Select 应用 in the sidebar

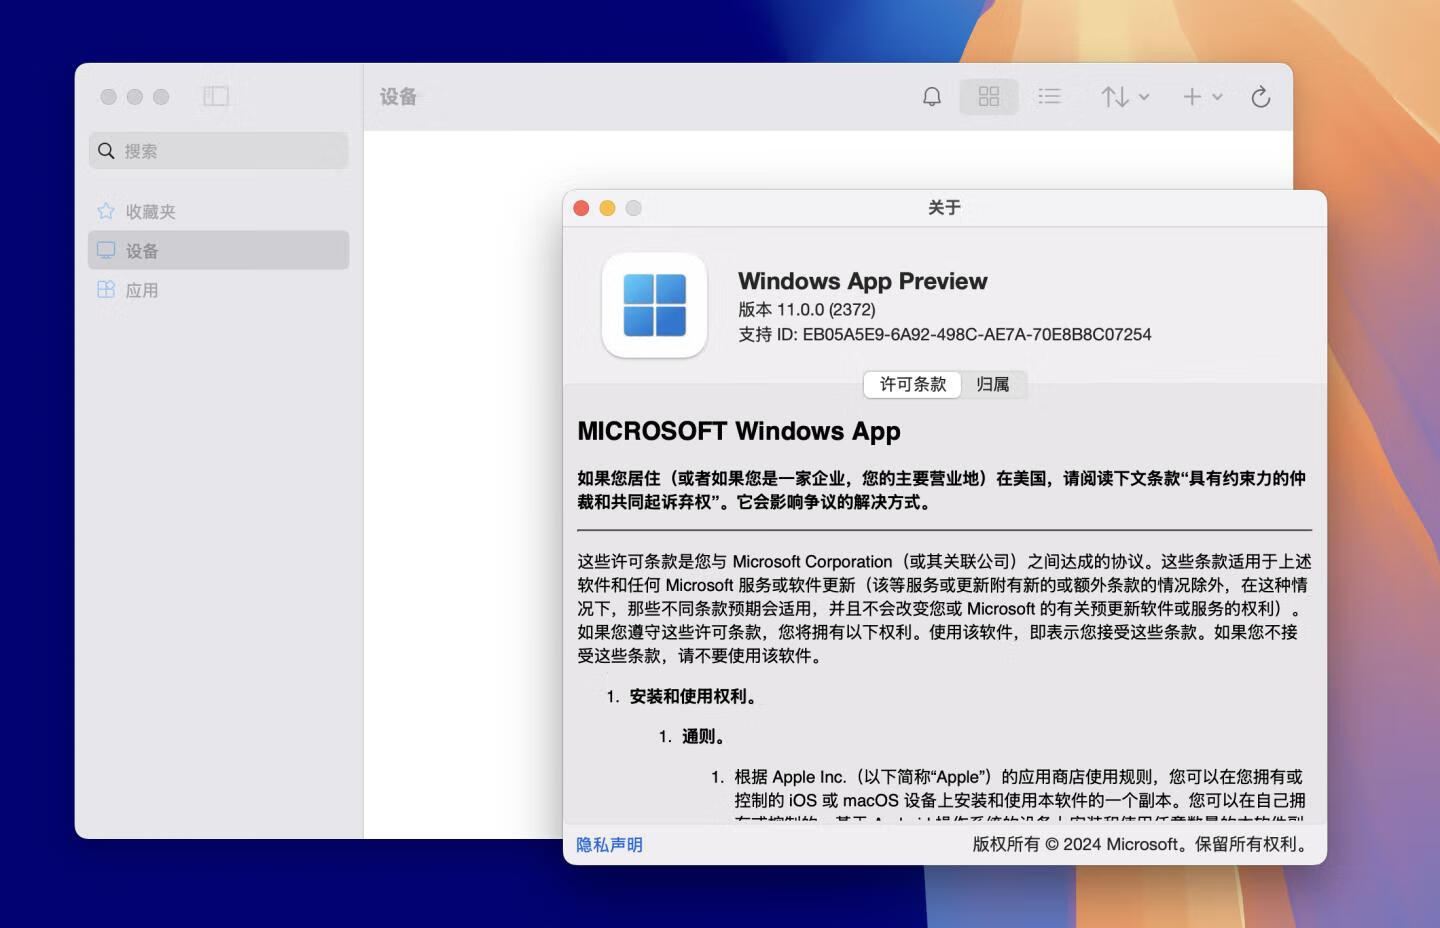pos(218,290)
